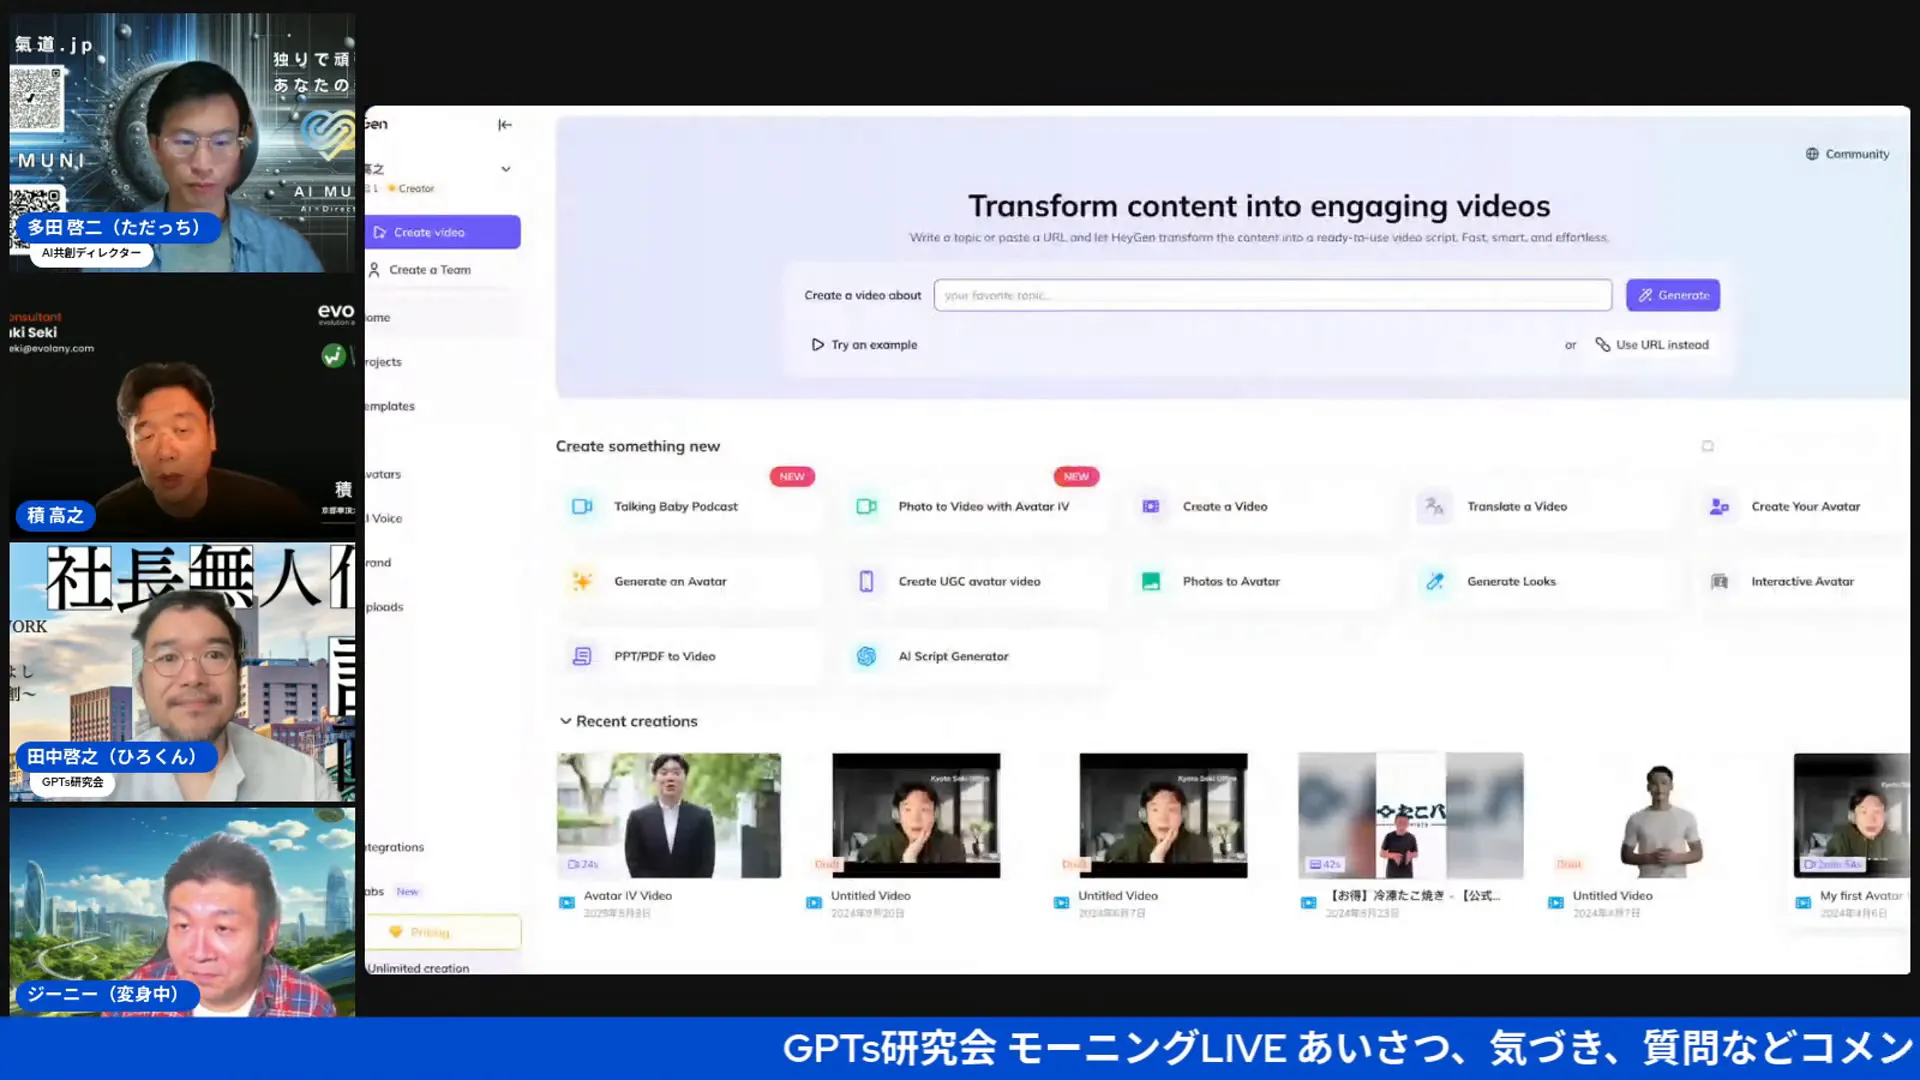Click Try an example
The width and height of the screenshot is (1920, 1080).
(864, 345)
